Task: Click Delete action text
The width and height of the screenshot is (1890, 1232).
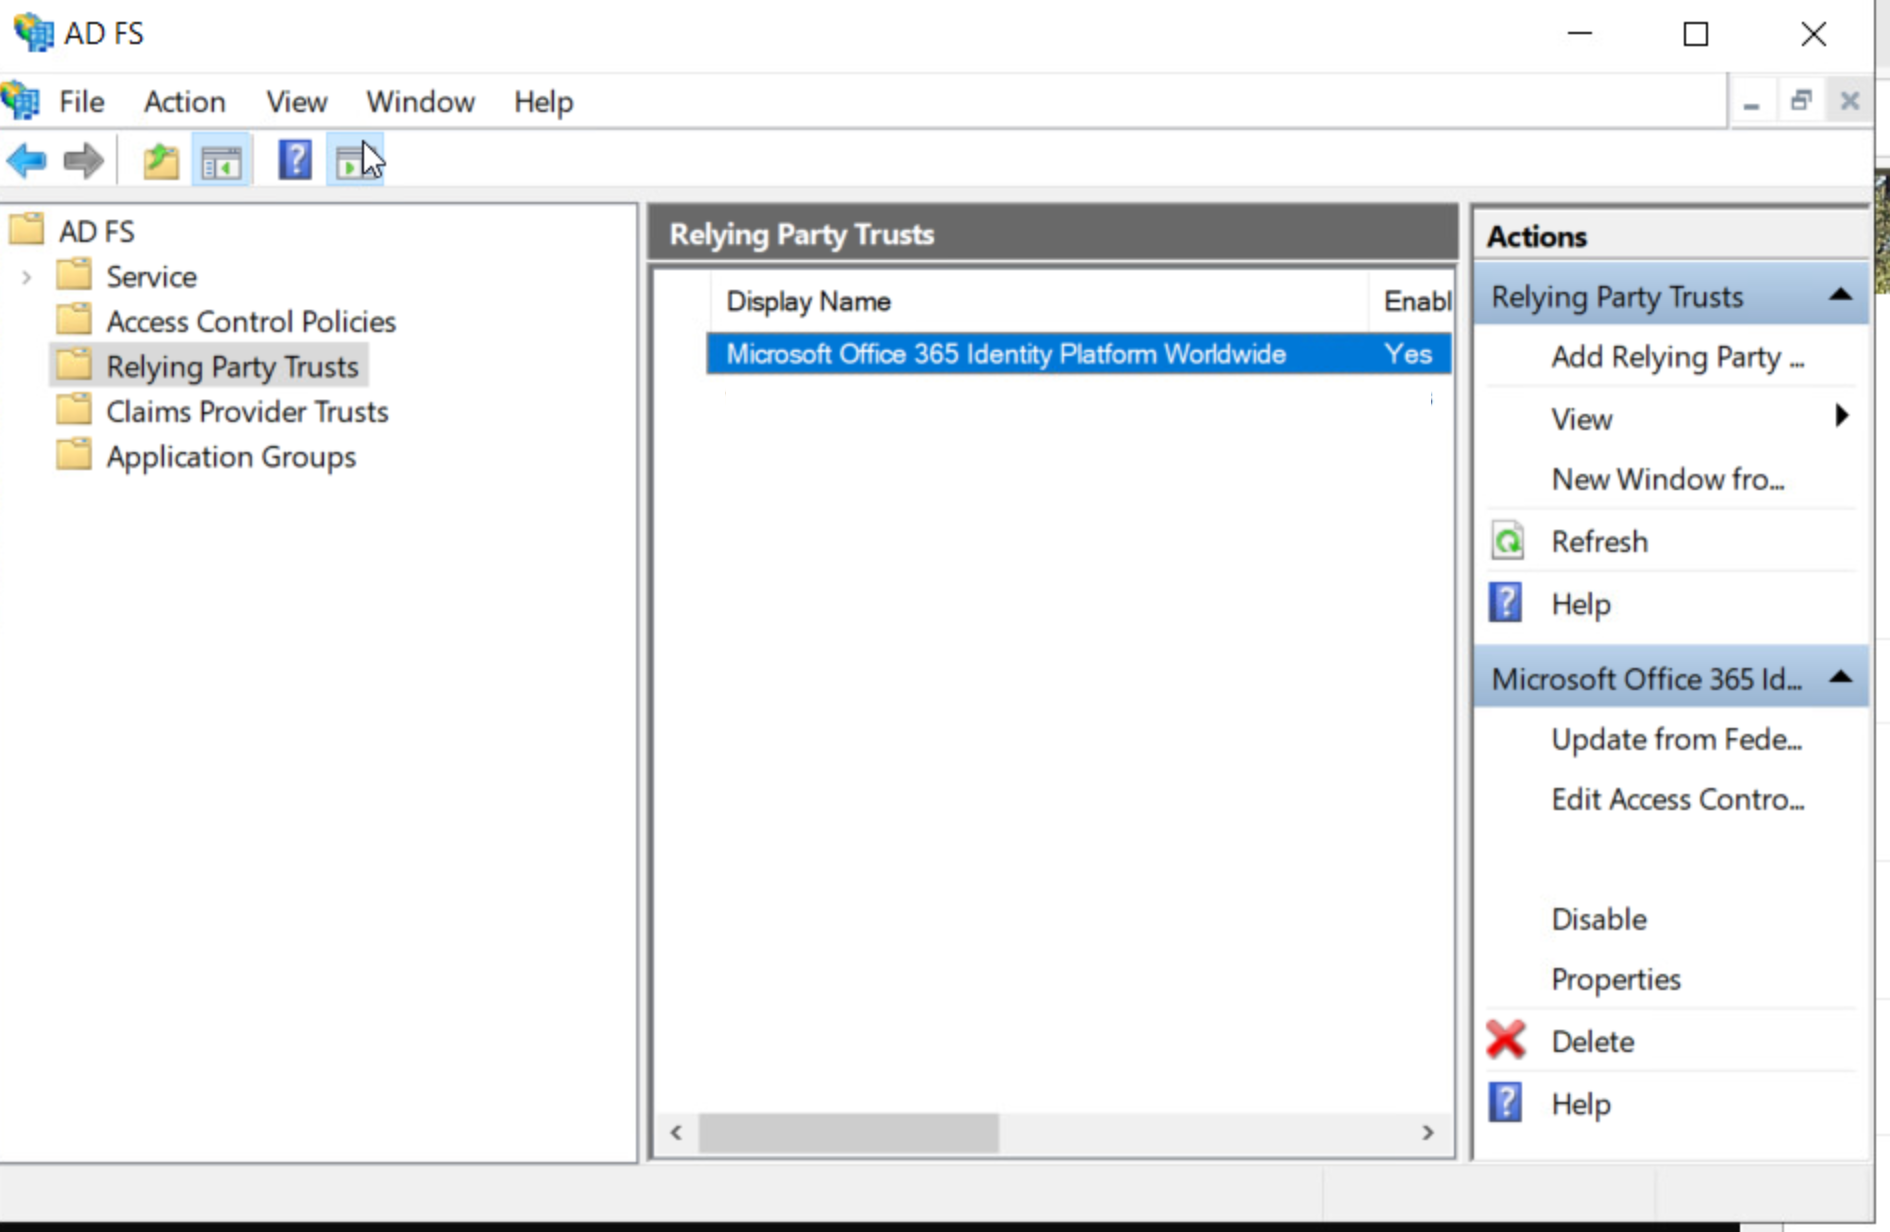Action: [1592, 1041]
